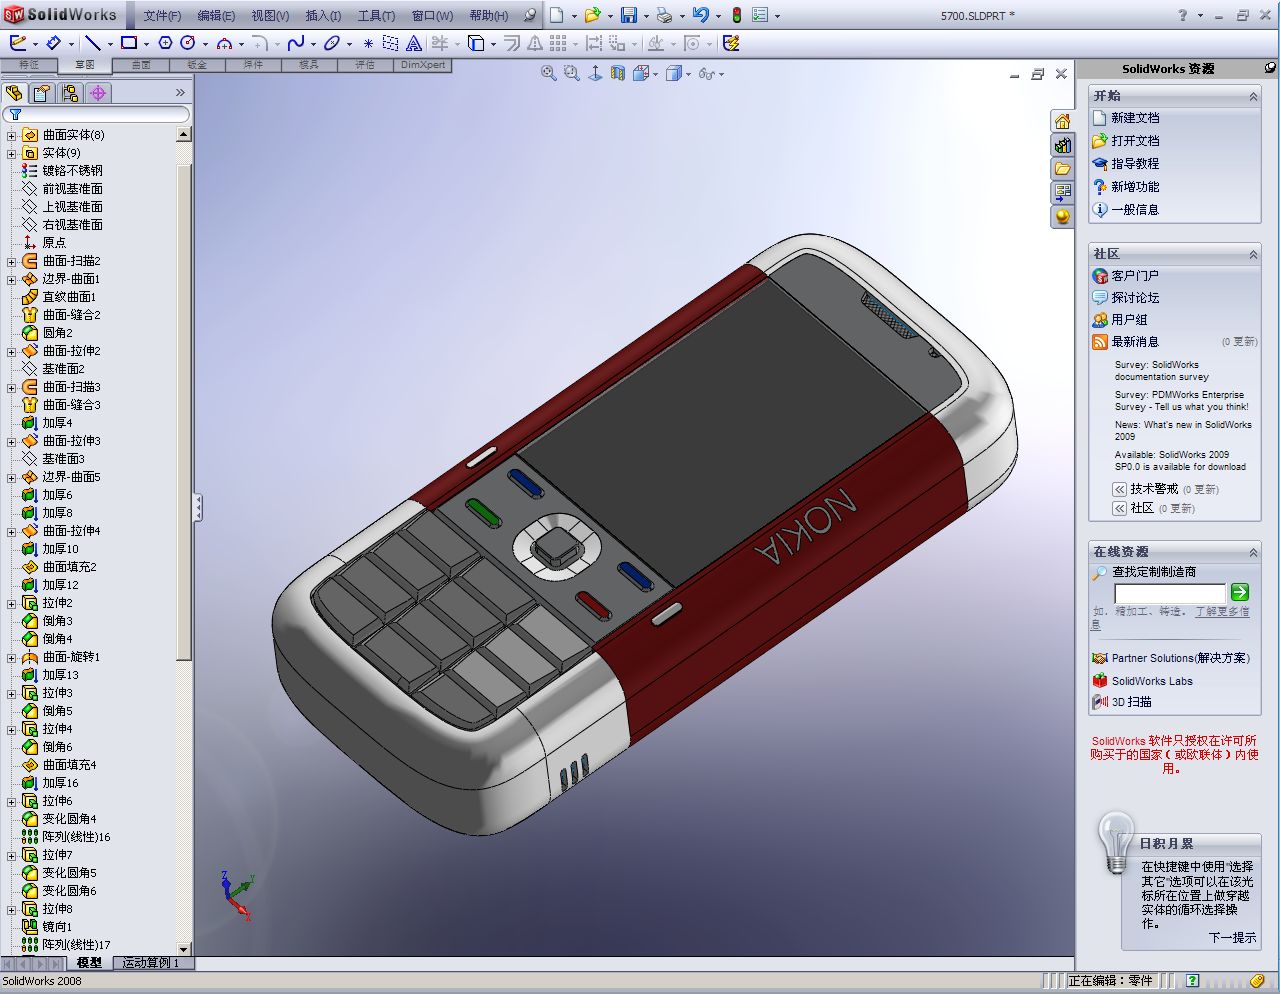The height and width of the screenshot is (994, 1280).
Task: Open the Partner Solutions(解决方案) link
Action: [x=1180, y=658]
